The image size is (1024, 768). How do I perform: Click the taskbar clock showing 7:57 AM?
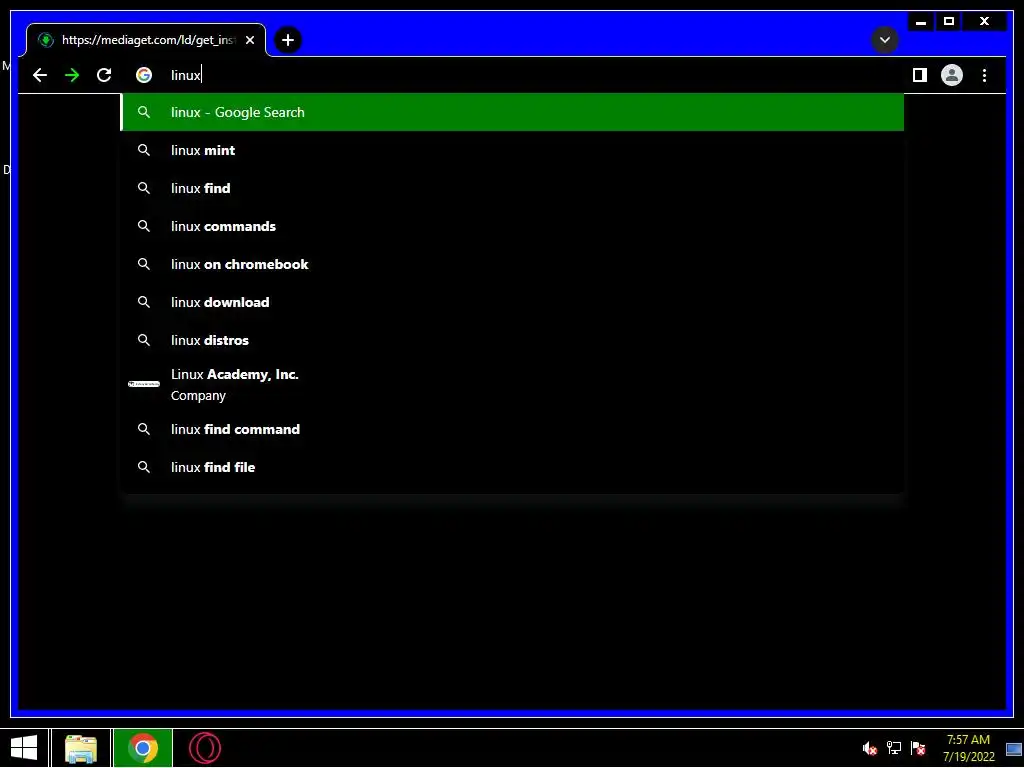tap(968, 748)
